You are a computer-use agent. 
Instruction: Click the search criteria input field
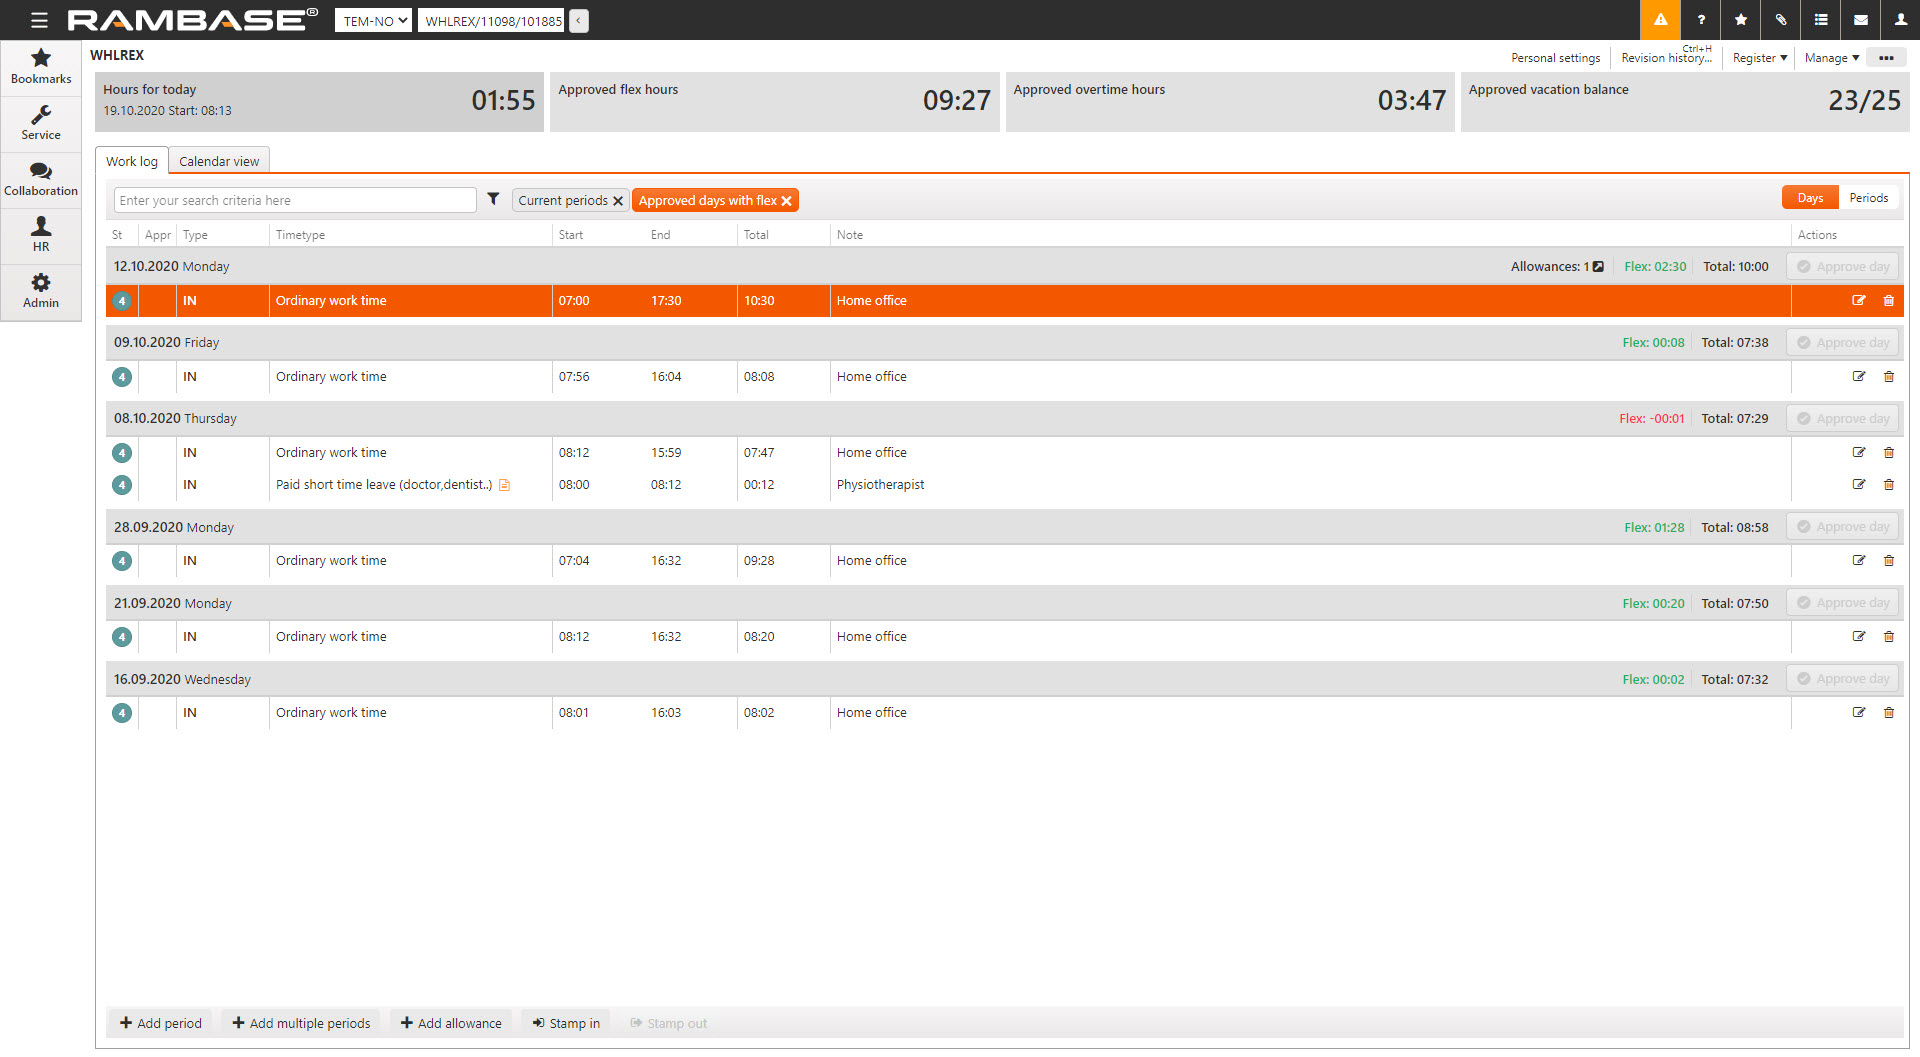[295, 200]
